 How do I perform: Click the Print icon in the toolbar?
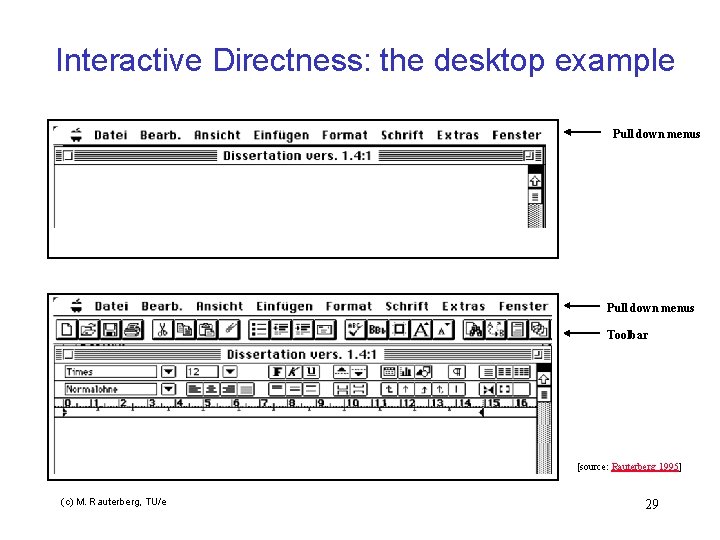(x=132, y=329)
